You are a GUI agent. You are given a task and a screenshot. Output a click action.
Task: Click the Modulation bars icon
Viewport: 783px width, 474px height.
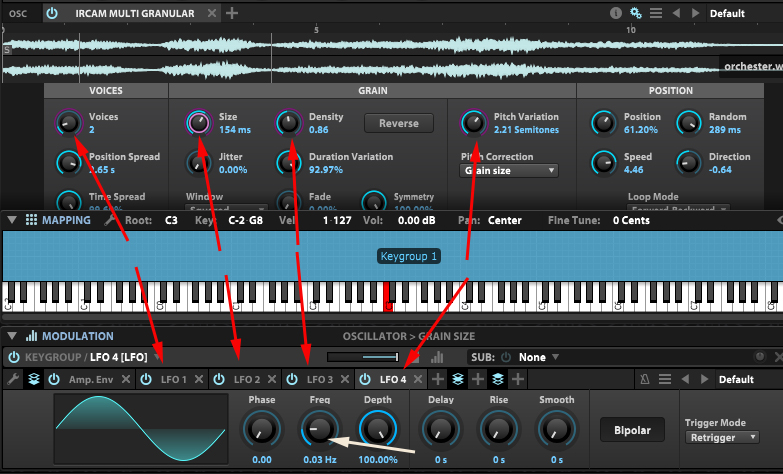[x=31, y=336]
